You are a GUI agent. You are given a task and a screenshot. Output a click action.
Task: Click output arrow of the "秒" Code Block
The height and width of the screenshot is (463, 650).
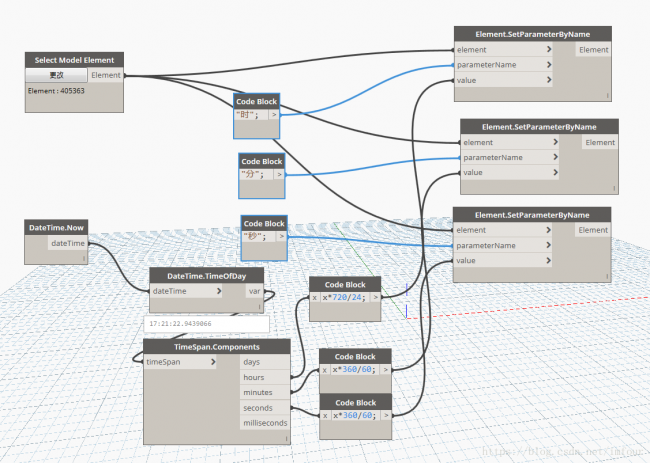pos(280,237)
